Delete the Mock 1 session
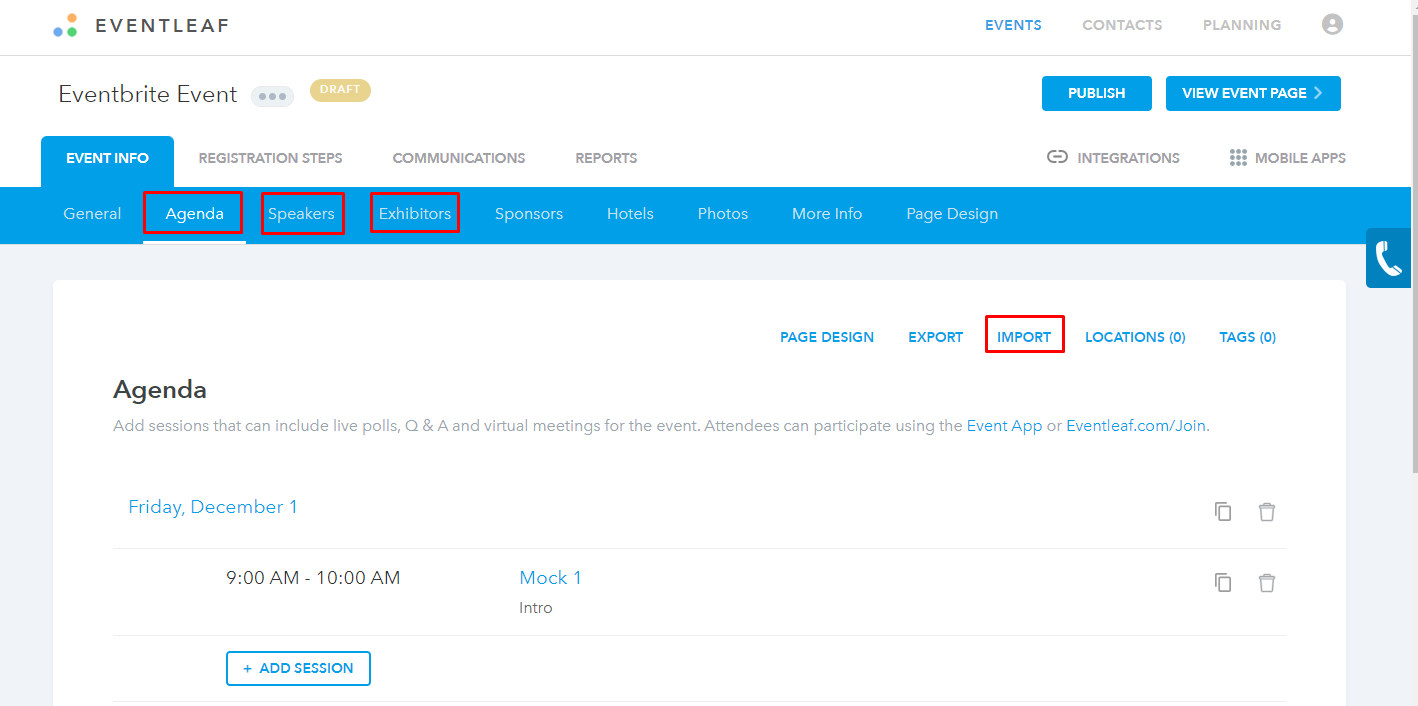 1267,581
